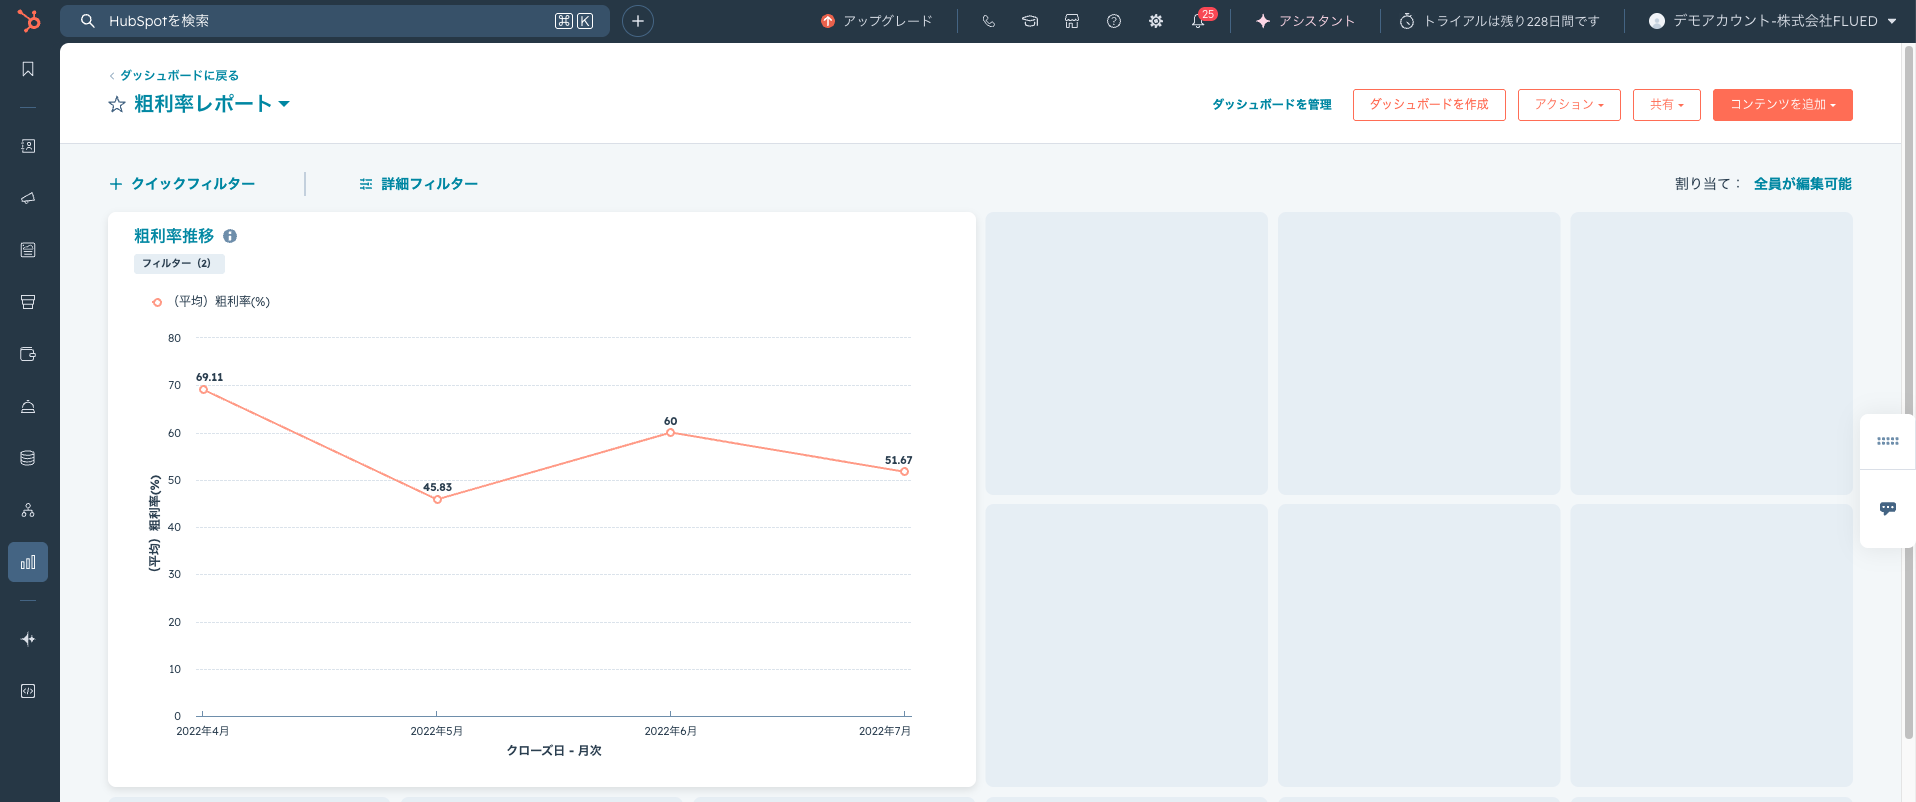The image size is (1916, 802).
Task: Open the コンテンツを追加 dropdown button
Action: (1782, 105)
